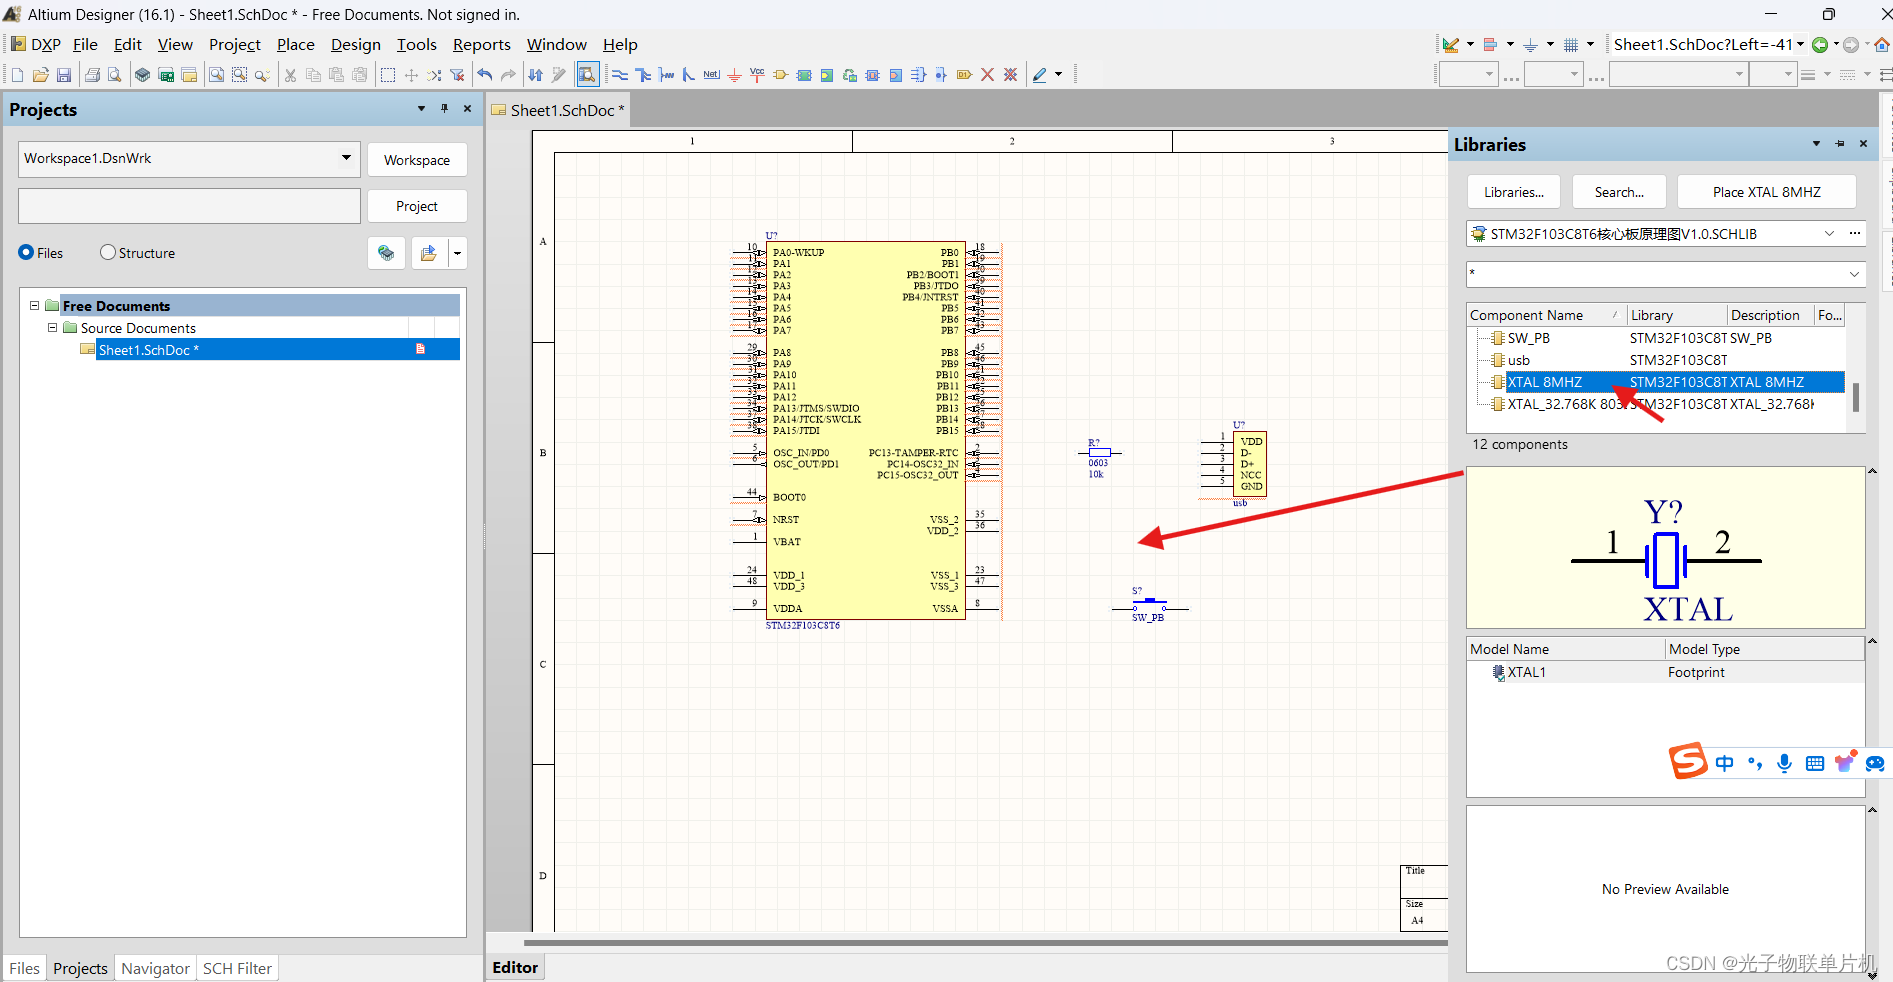Click the component list vertical scrollbar
Image resolution: width=1893 pixels, height=982 pixels.
[x=1856, y=397]
